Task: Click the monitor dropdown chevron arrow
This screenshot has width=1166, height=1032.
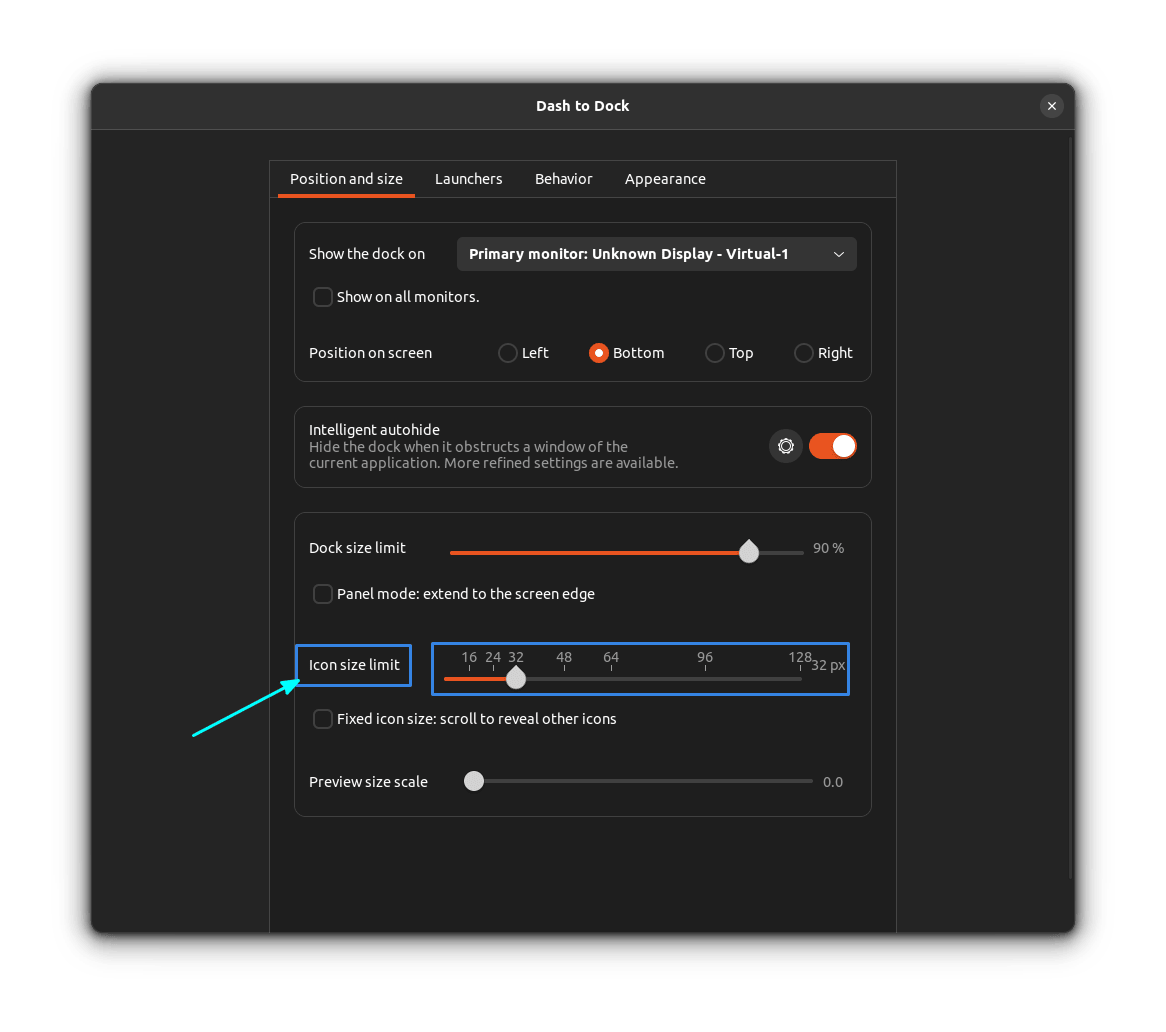Action: [839, 254]
